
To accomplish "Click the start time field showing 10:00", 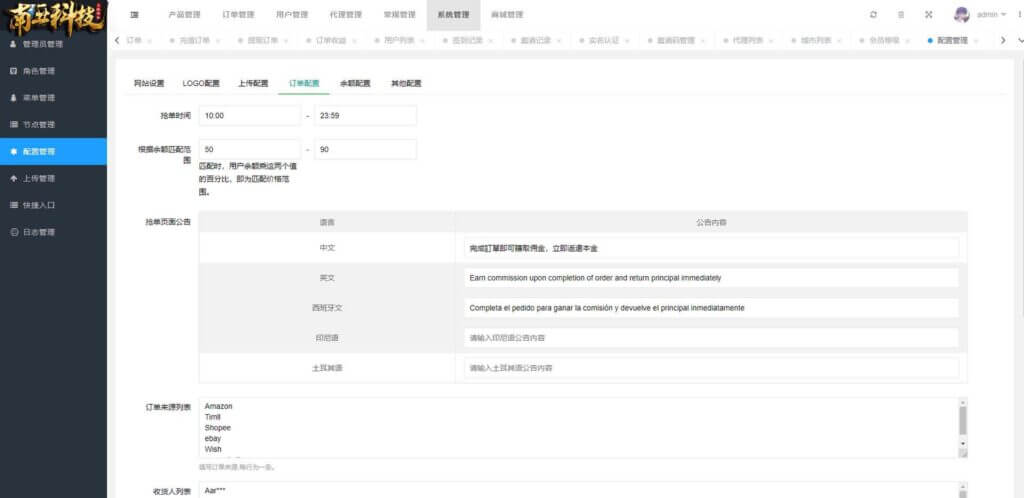I will tap(249, 116).
